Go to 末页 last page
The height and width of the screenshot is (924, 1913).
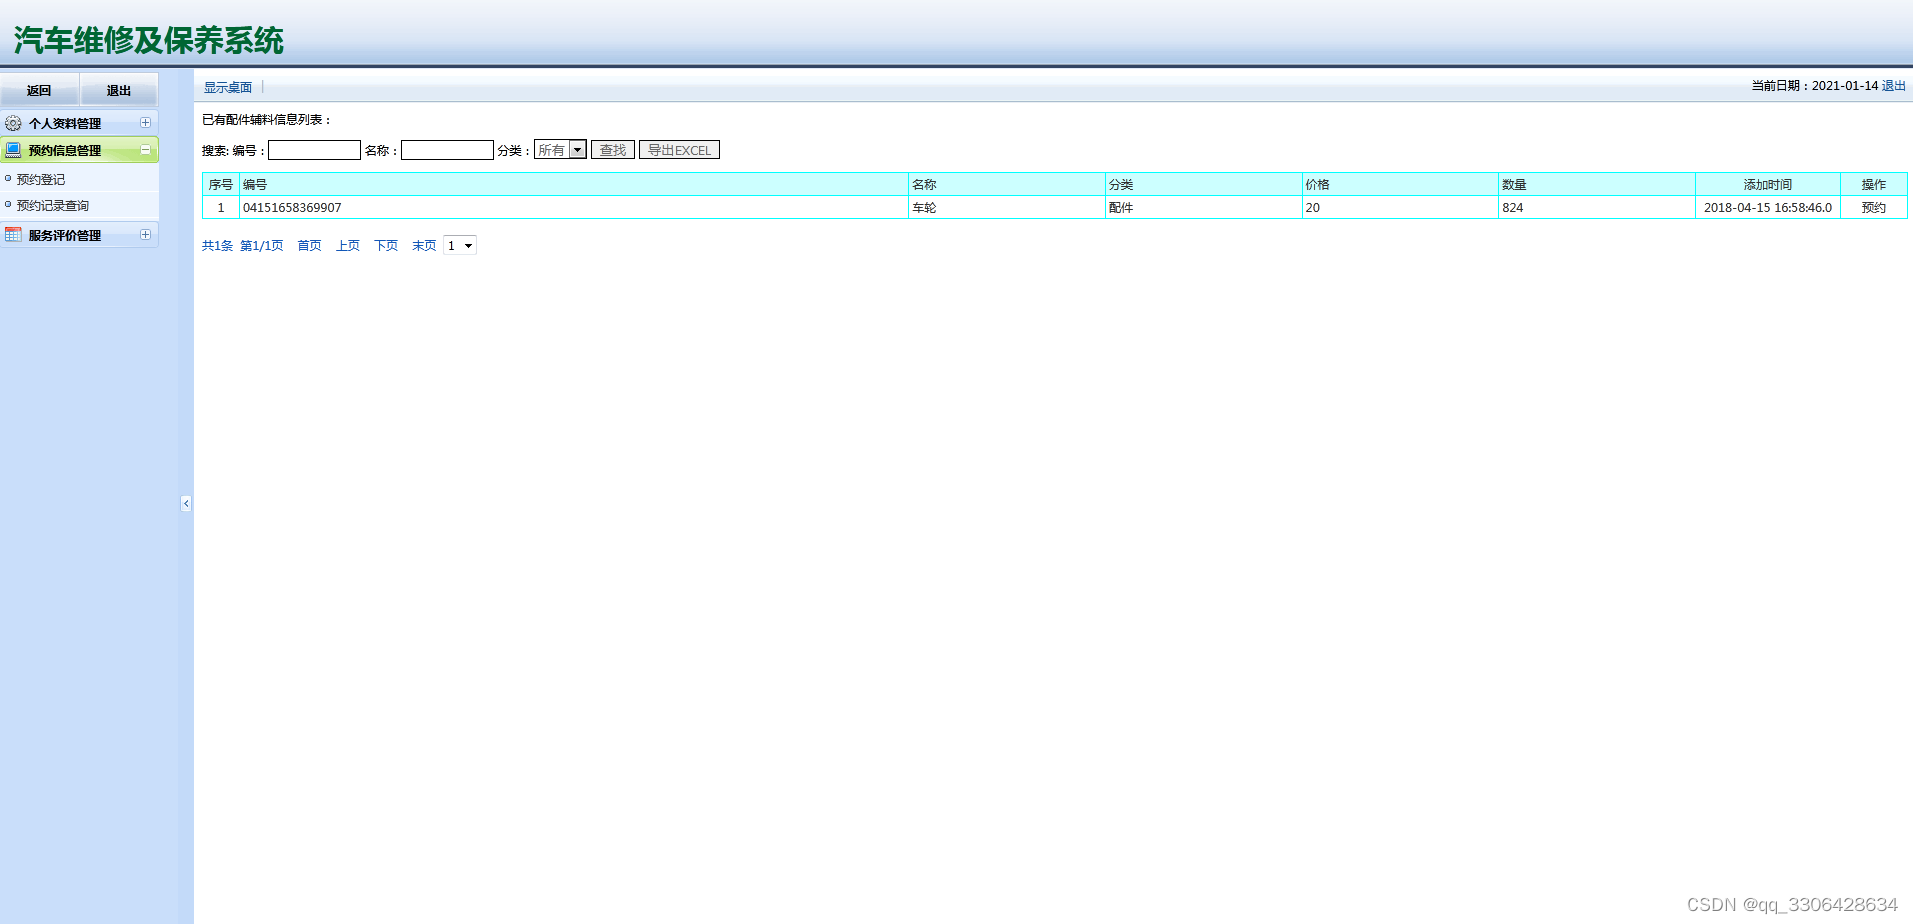[x=424, y=246]
